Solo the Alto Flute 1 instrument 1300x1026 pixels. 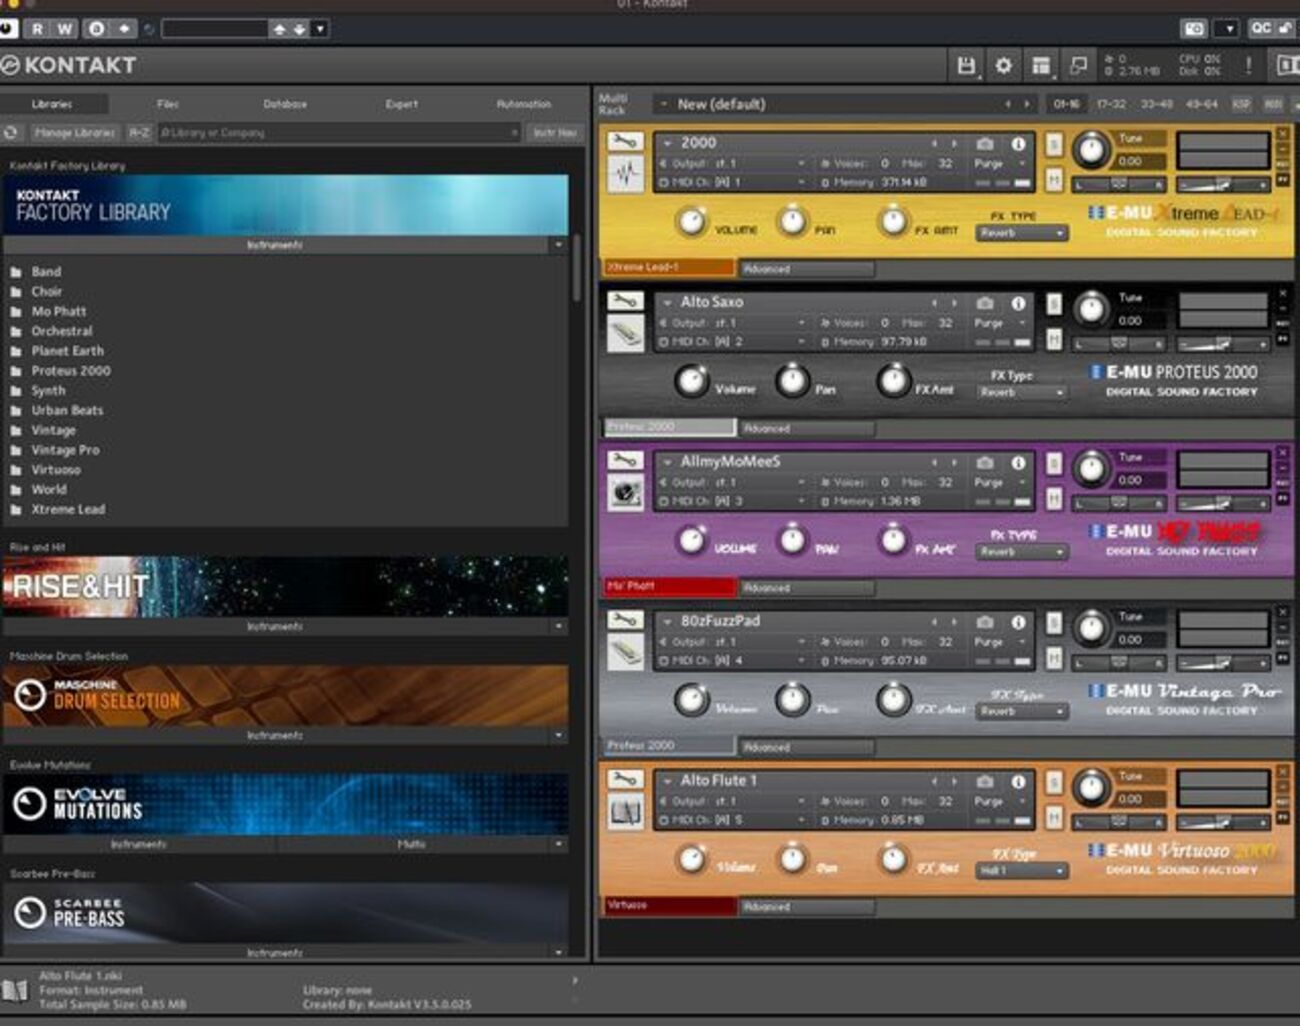(1054, 782)
